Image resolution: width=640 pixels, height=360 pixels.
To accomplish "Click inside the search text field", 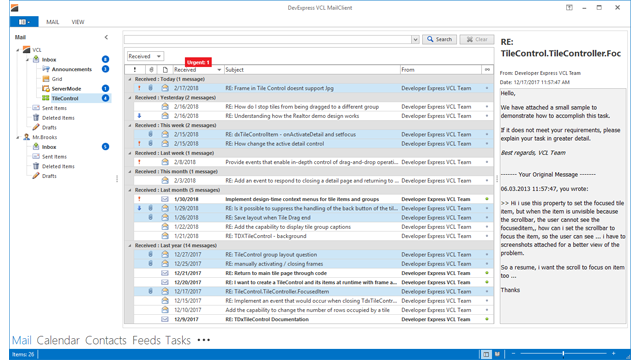I will 268,40.
